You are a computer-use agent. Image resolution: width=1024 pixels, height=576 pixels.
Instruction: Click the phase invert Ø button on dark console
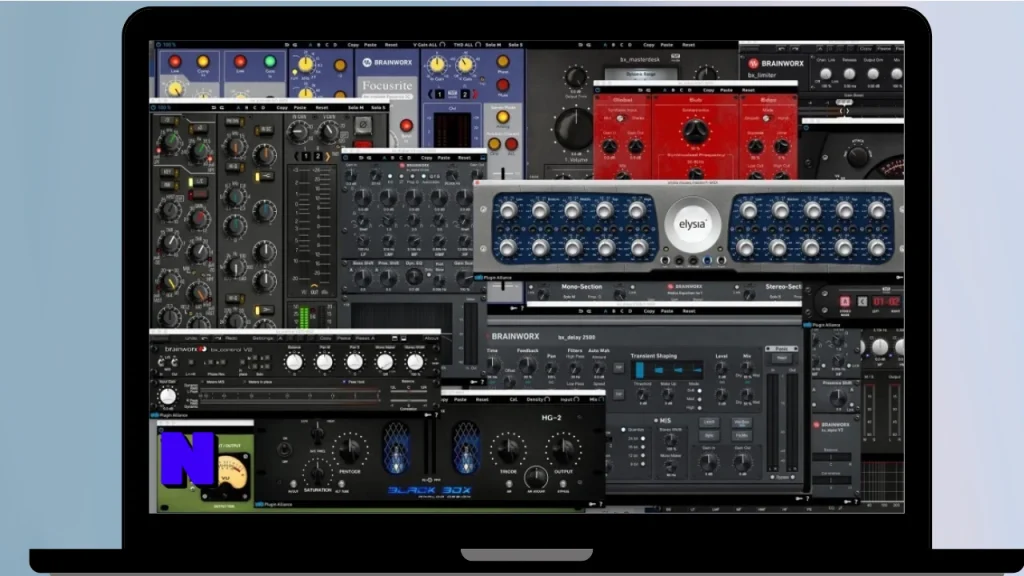coord(363,124)
